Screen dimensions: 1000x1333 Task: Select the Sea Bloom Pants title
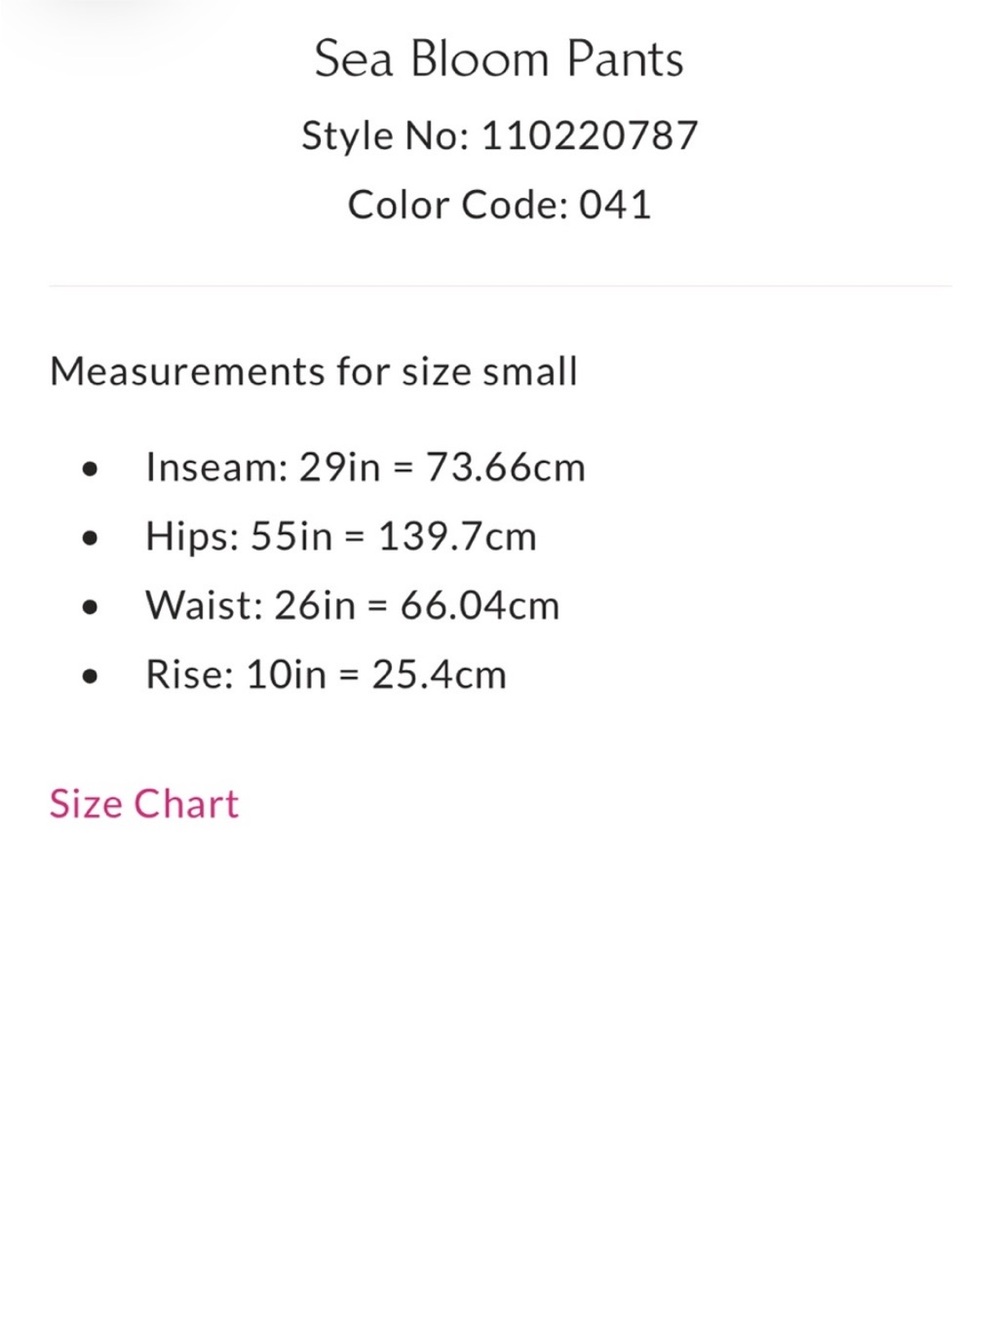tap(499, 59)
